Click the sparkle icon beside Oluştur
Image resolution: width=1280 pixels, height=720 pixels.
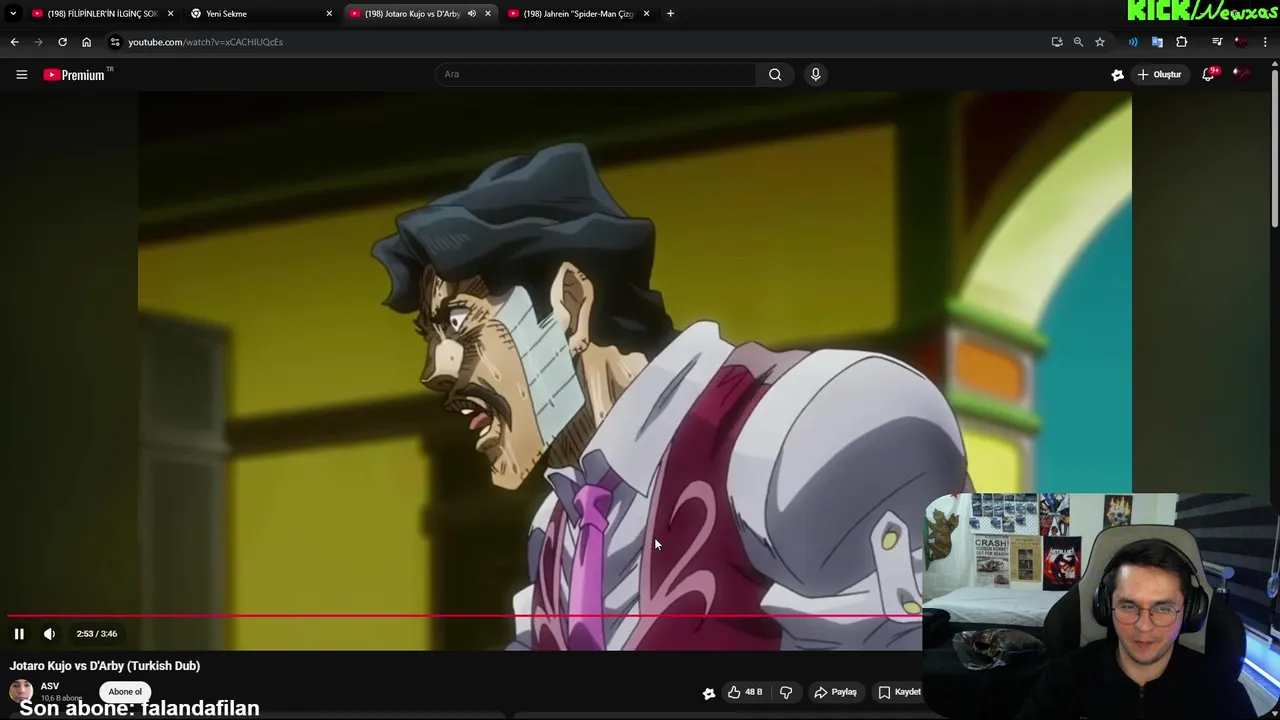1118,74
